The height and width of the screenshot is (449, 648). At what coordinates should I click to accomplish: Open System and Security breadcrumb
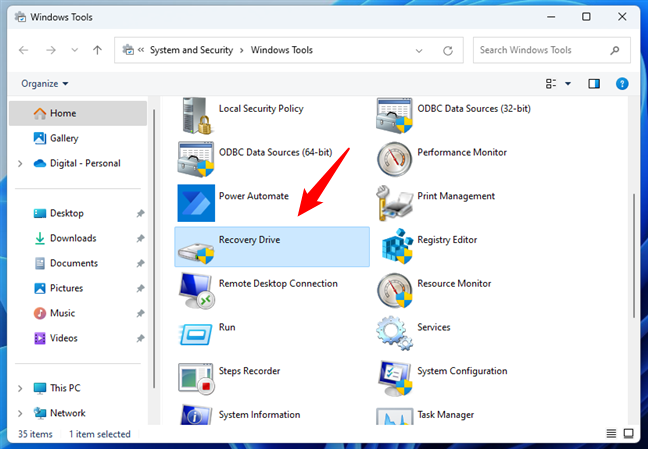[191, 50]
